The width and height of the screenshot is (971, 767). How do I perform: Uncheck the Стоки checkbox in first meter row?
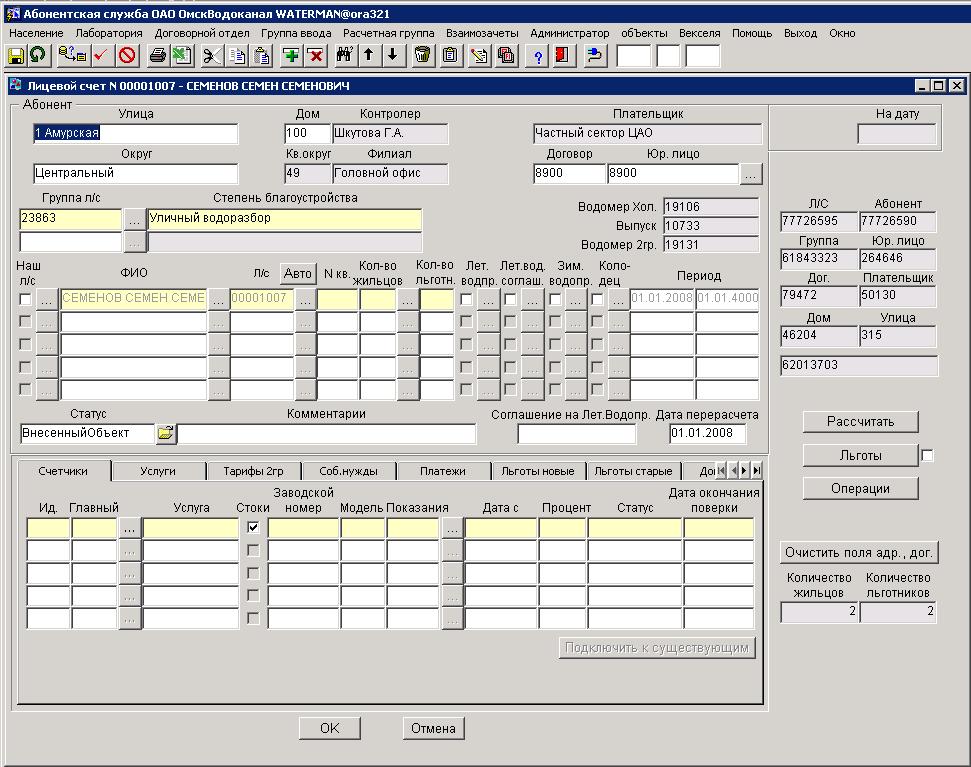tap(253, 527)
